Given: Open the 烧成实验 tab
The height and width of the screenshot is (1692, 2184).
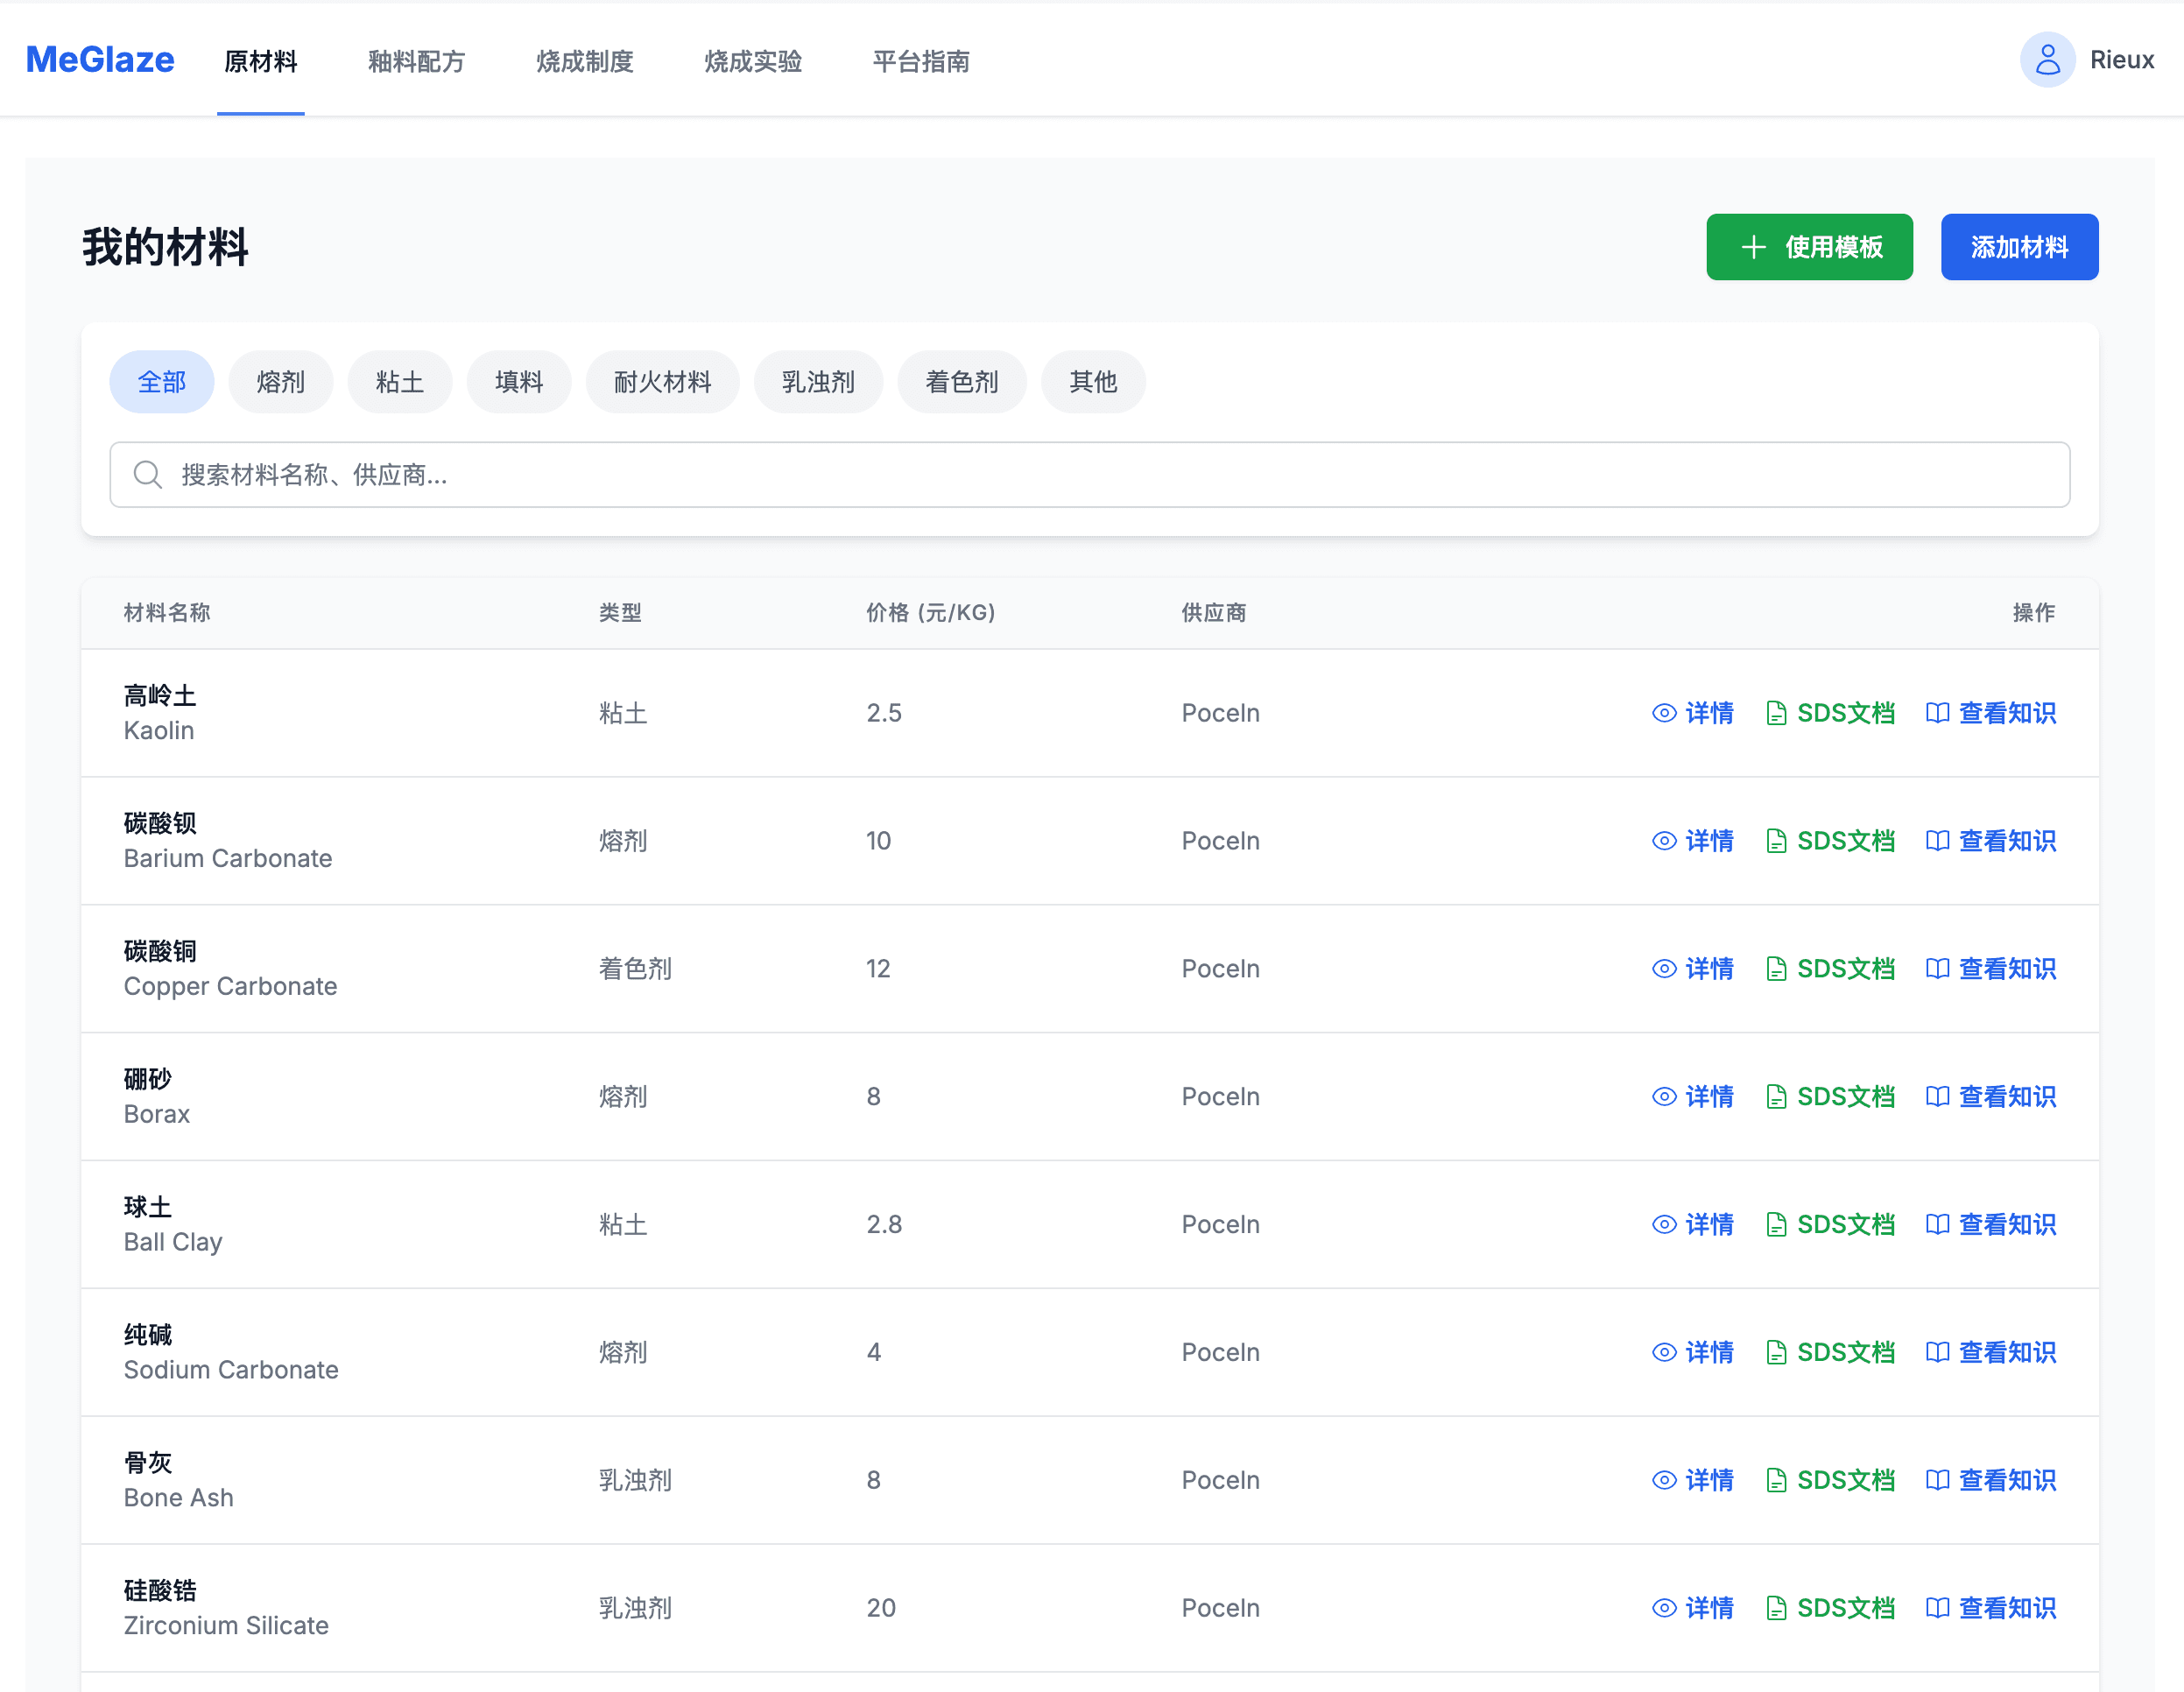Looking at the screenshot, I should click(753, 61).
